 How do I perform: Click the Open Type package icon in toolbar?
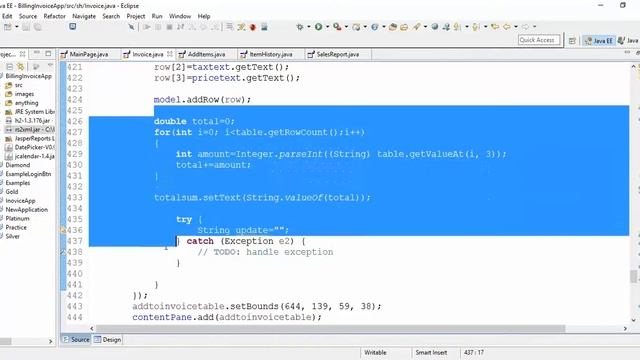click(393, 27)
